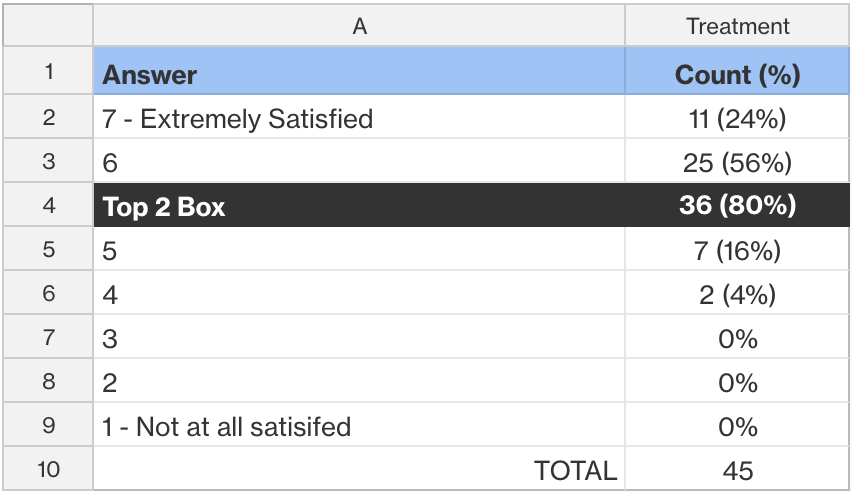Click the cell showing 7 (16%)
Image resolution: width=852 pixels, height=494 pixels.
pos(737,249)
